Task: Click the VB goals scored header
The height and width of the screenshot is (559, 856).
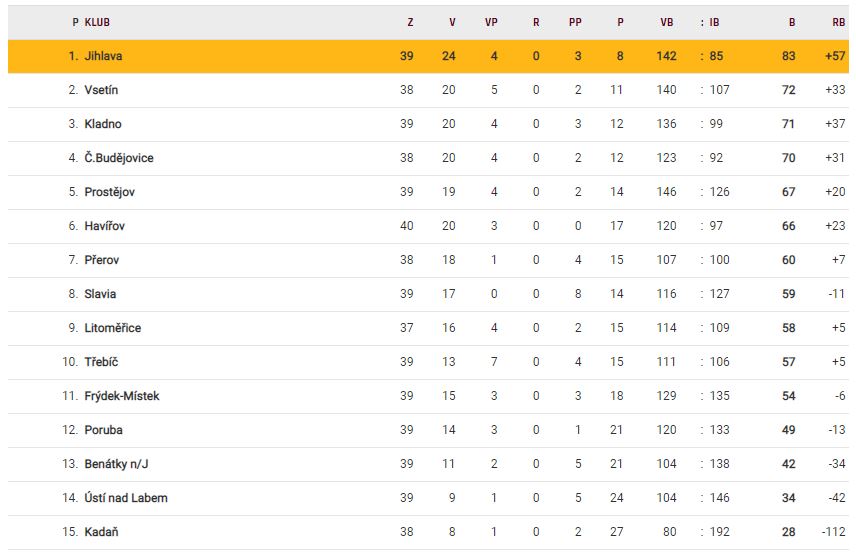Action: click(667, 21)
